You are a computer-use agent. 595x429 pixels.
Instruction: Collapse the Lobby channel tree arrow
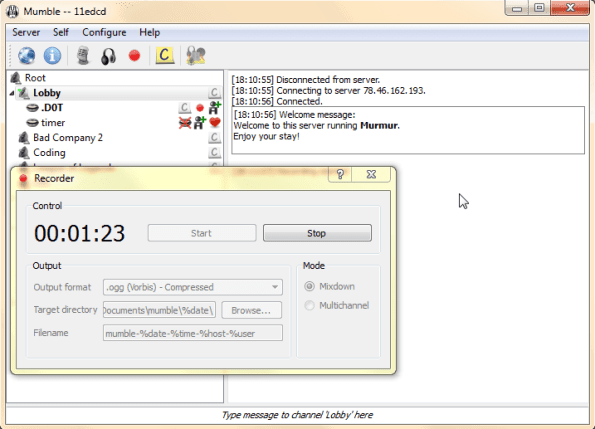12,93
